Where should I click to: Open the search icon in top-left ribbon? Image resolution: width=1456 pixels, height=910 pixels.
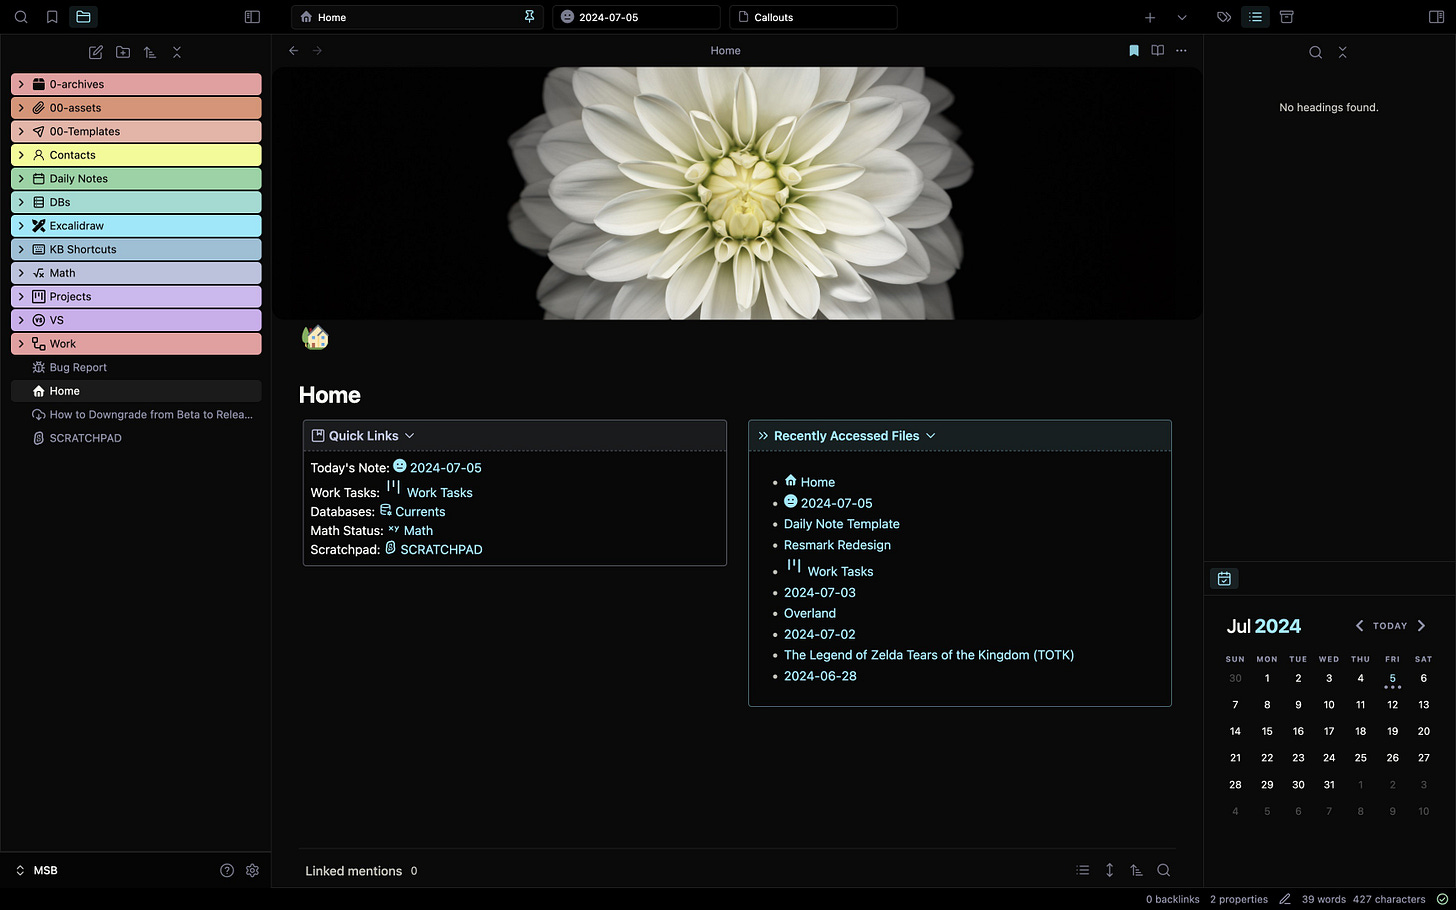click(x=21, y=17)
